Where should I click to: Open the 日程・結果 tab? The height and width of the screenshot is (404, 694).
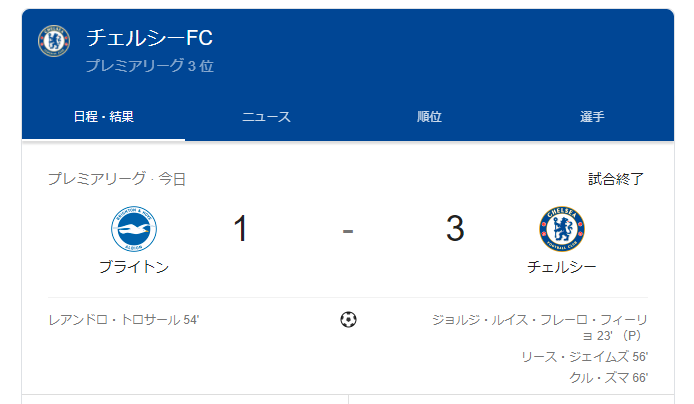(x=104, y=117)
